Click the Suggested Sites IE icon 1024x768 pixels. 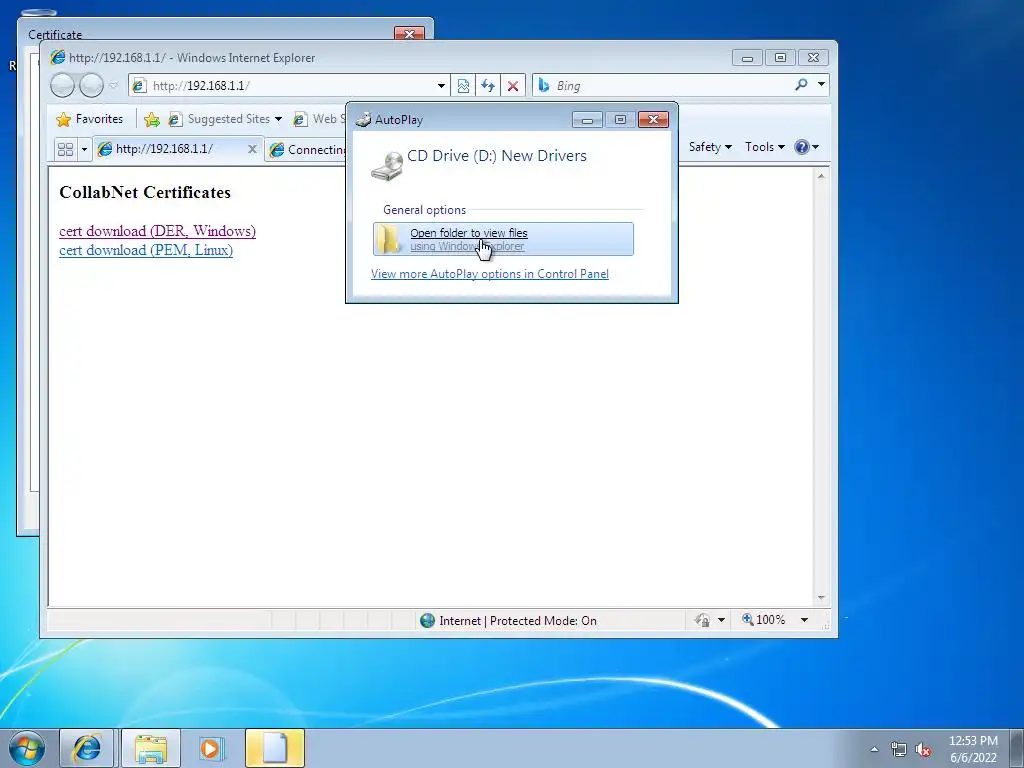[175, 119]
